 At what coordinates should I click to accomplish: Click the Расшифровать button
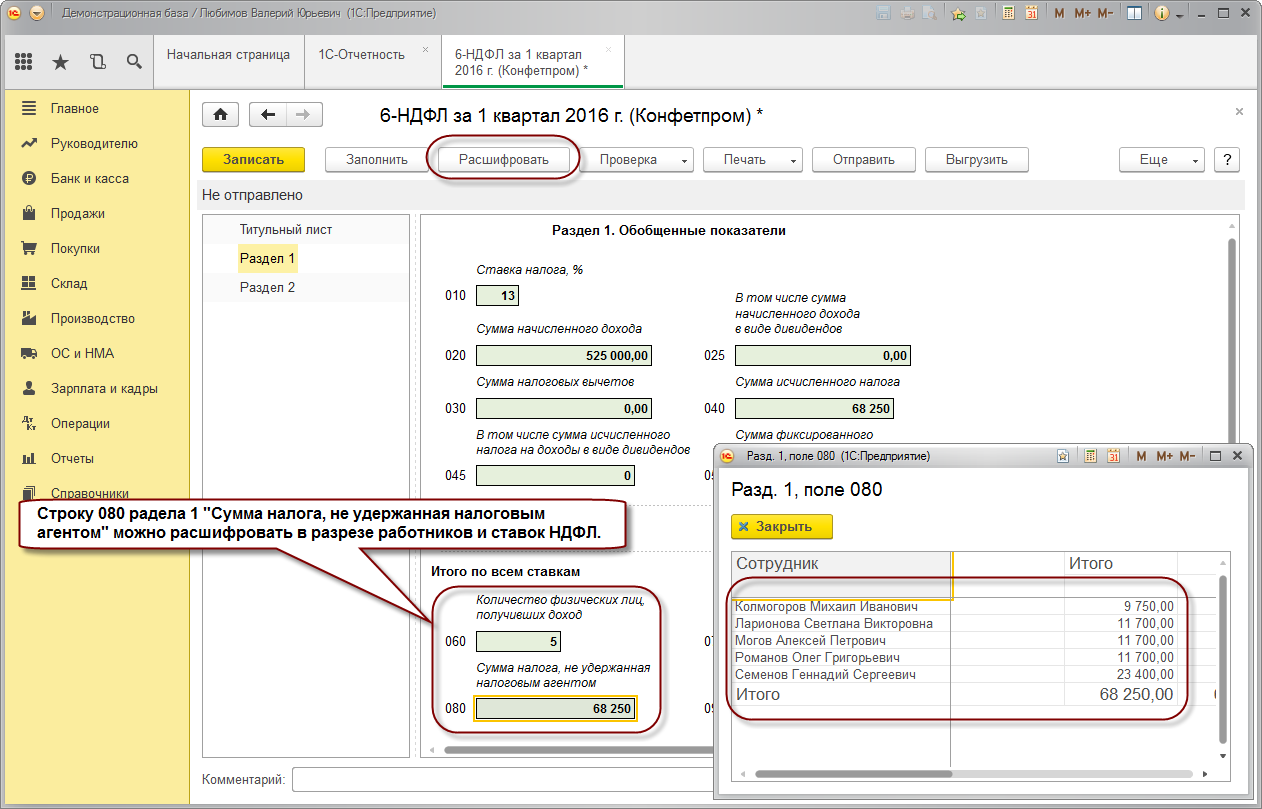503,160
